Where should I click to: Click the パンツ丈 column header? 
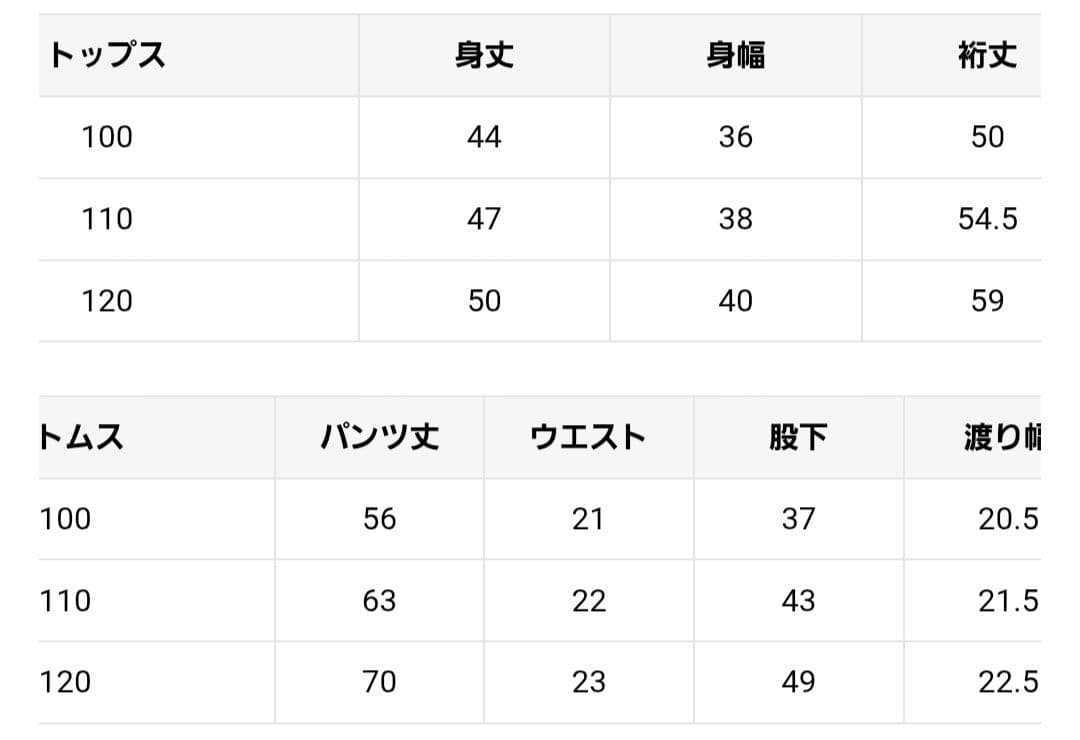pos(380,437)
